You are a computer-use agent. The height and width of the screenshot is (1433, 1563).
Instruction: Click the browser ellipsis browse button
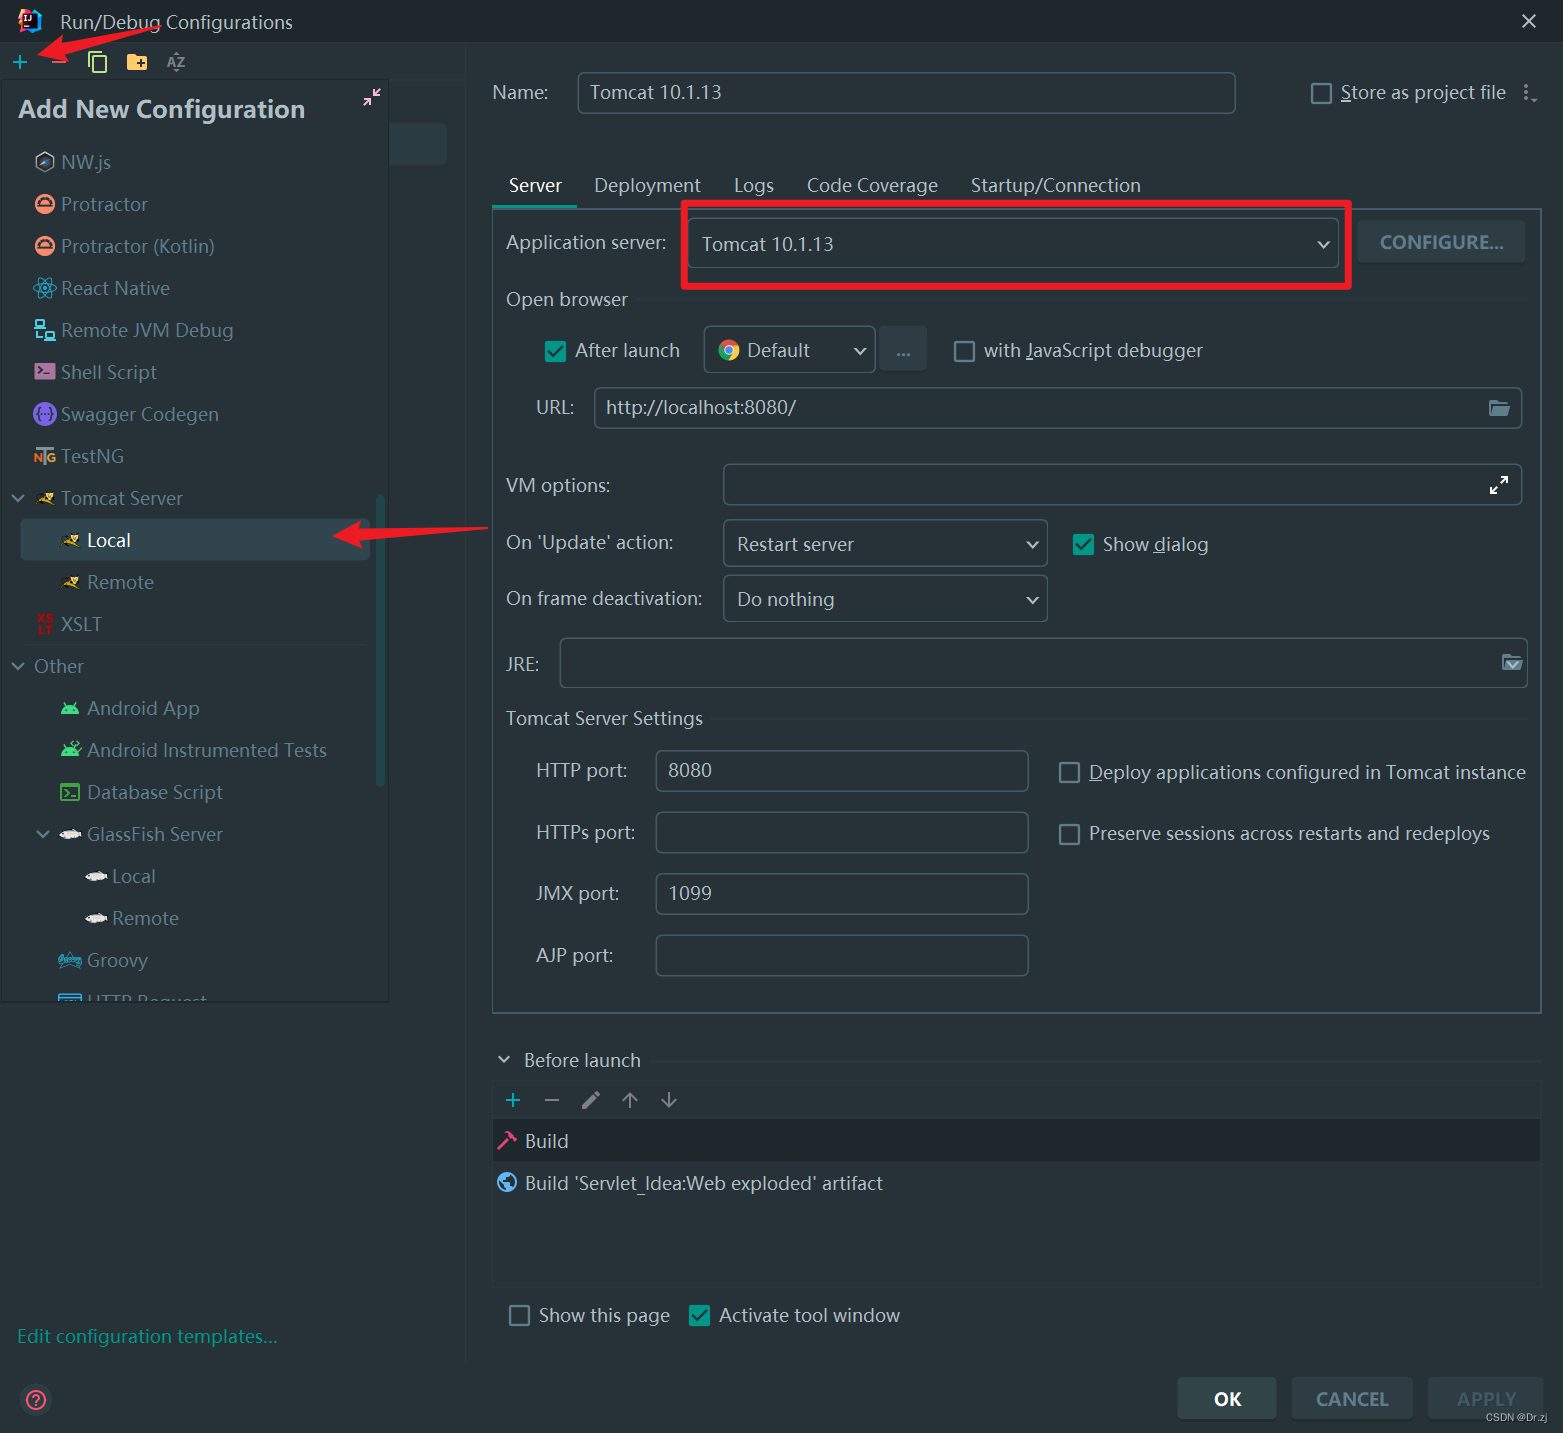pos(903,350)
